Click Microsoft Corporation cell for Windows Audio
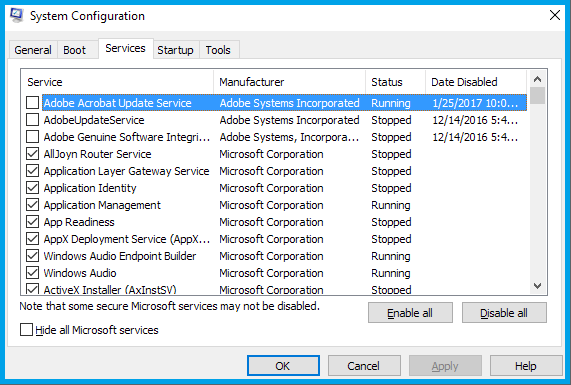The width and height of the screenshot is (571, 385). click(271, 273)
